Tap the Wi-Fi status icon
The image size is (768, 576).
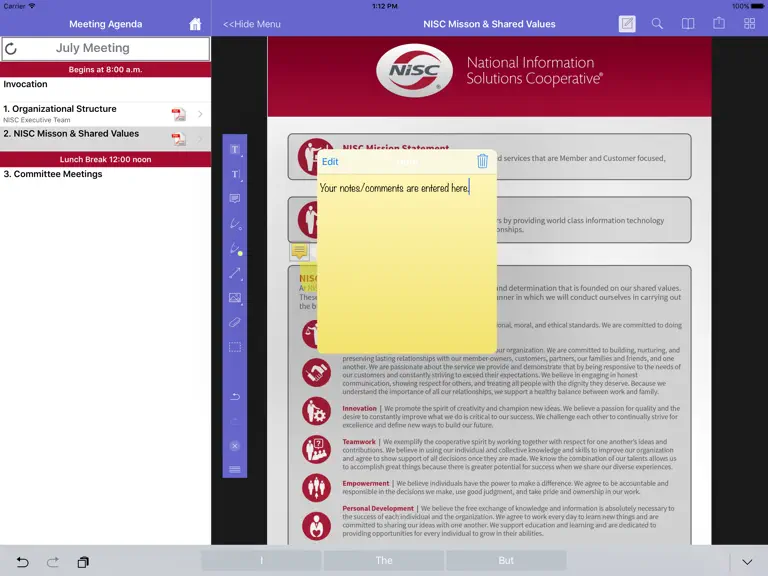(32, 6)
